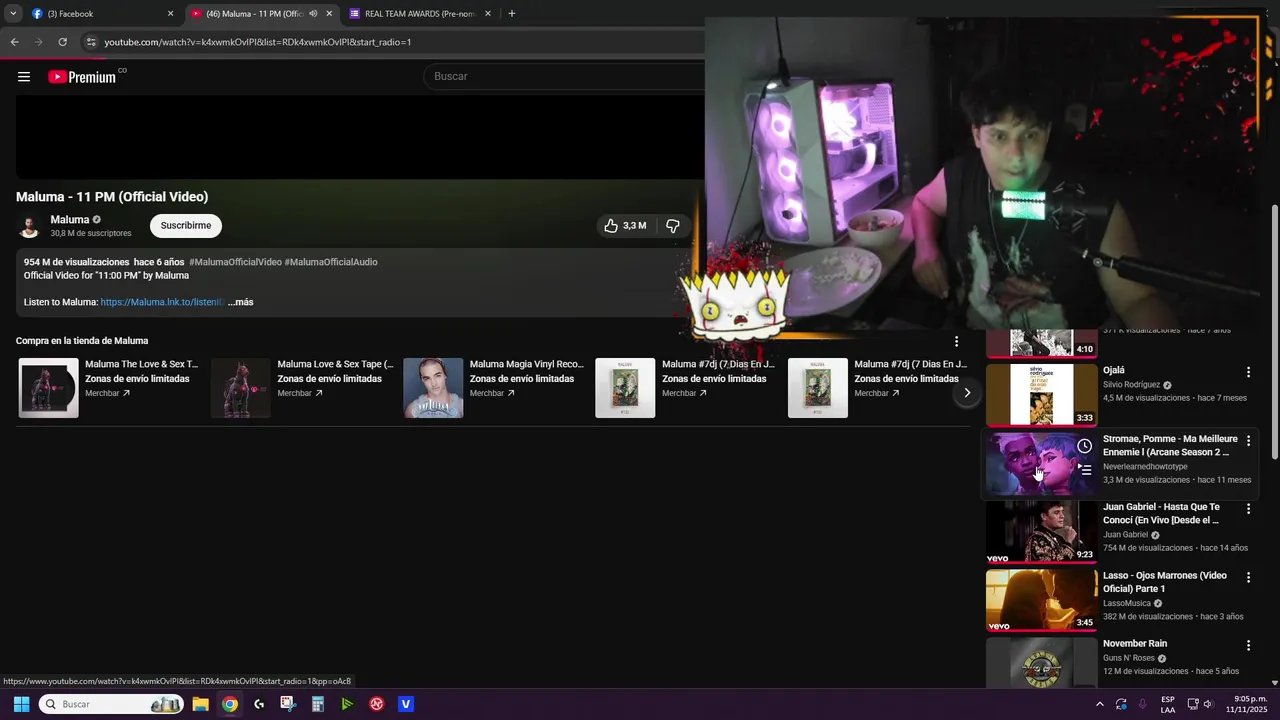Open options menu for Stromae, Pomme video
The image size is (1280, 720).
[x=1248, y=441]
